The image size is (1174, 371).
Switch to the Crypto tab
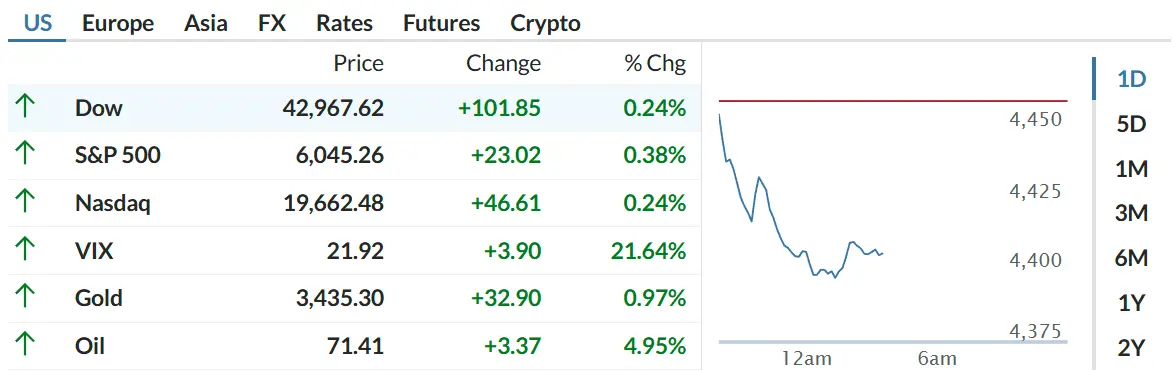(545, 23)
